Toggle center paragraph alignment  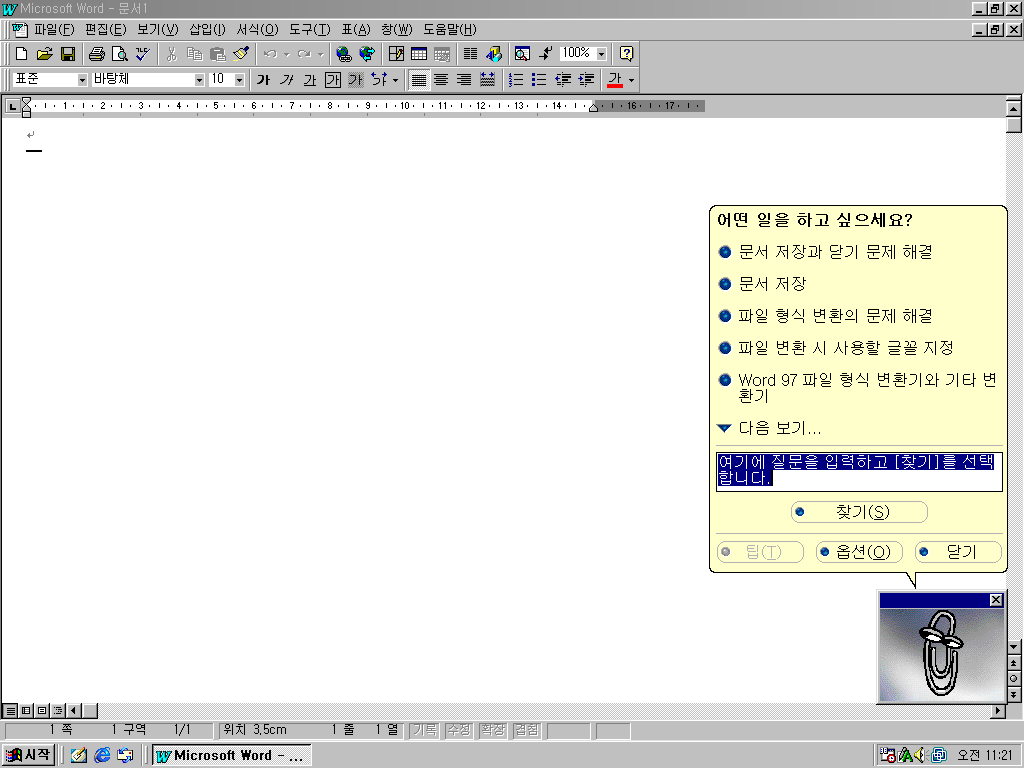click(x=441, y=80)
